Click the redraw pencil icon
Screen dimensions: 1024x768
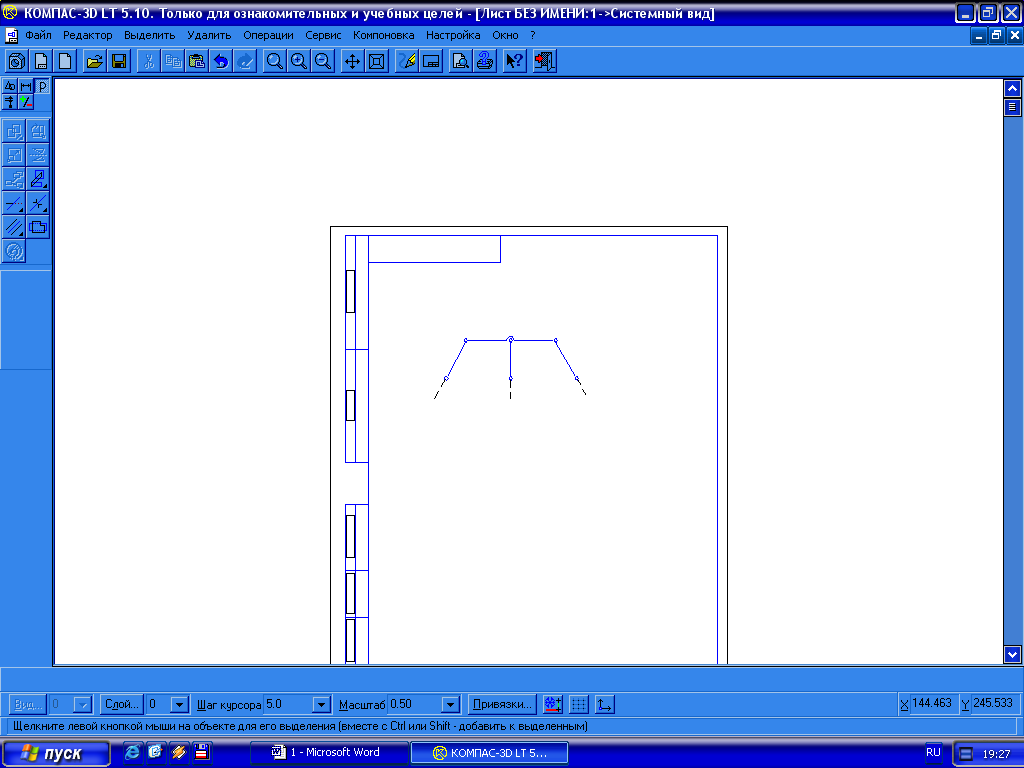407,61
